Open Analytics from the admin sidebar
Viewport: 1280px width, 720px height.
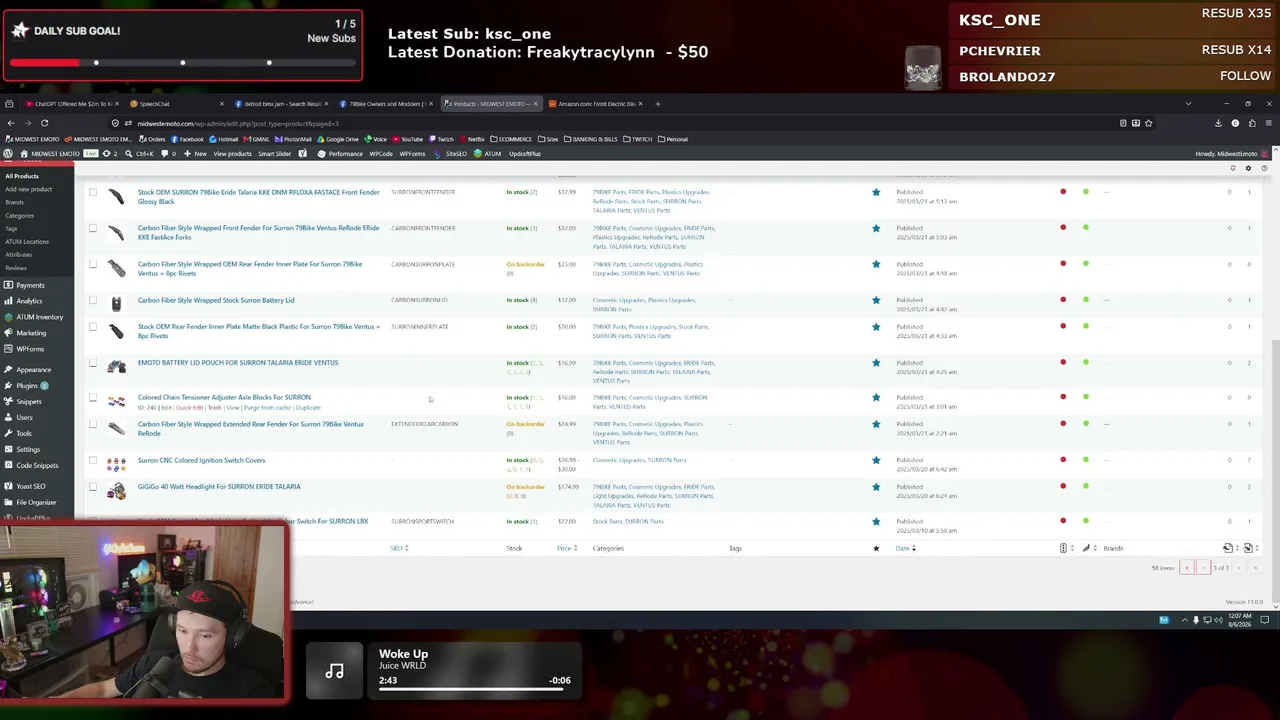coord(29,301)
